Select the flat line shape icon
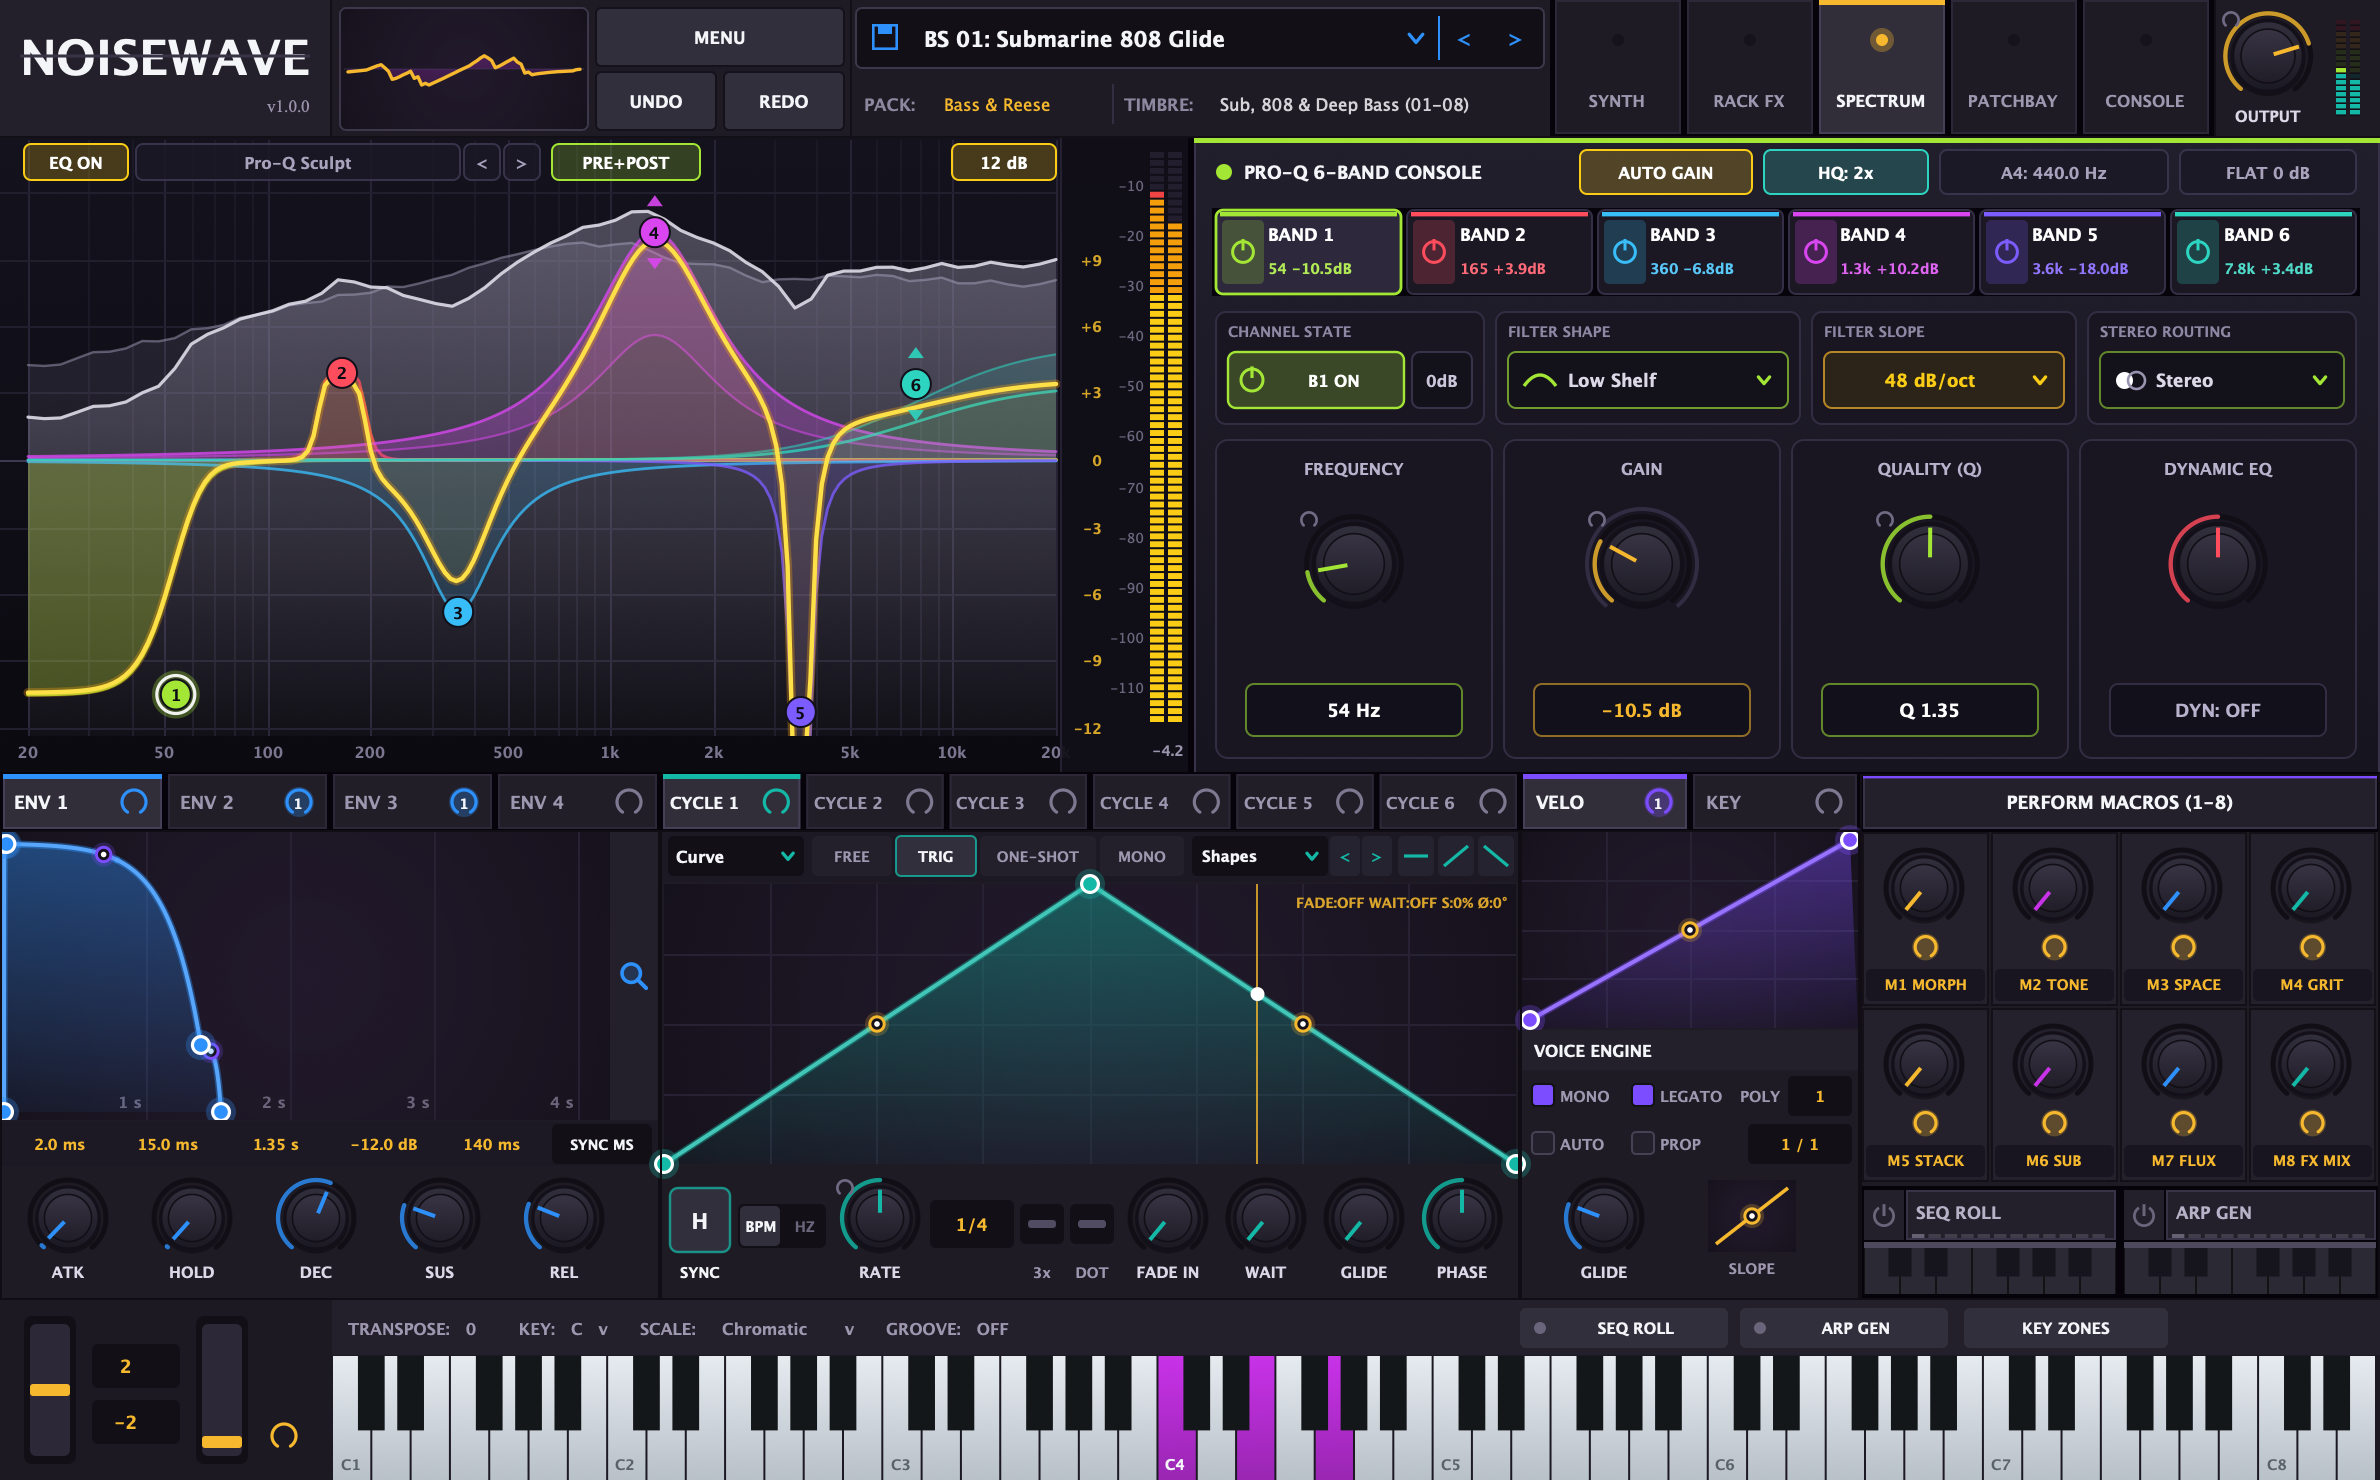Image resolution: width=2380 pixels, height=1480 pixels. [x=1416, y=857]
